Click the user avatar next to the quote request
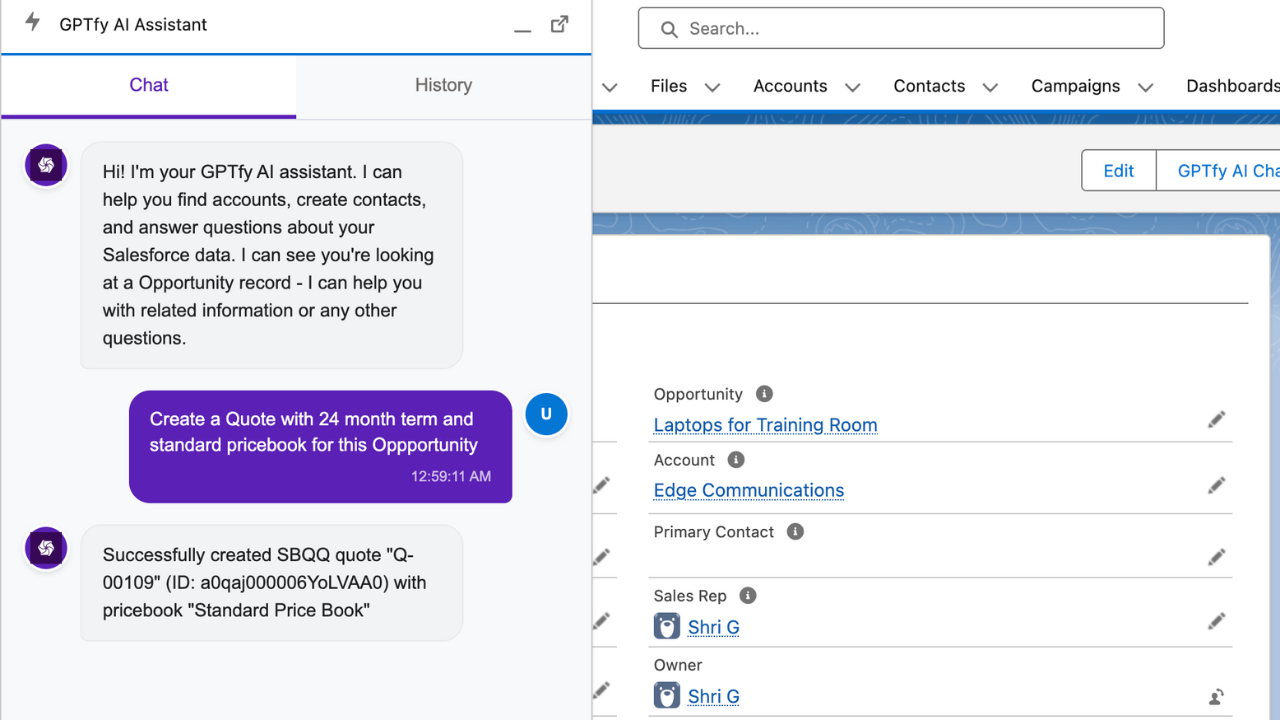Screen dimensions: 1280x720 click(546, 414)
